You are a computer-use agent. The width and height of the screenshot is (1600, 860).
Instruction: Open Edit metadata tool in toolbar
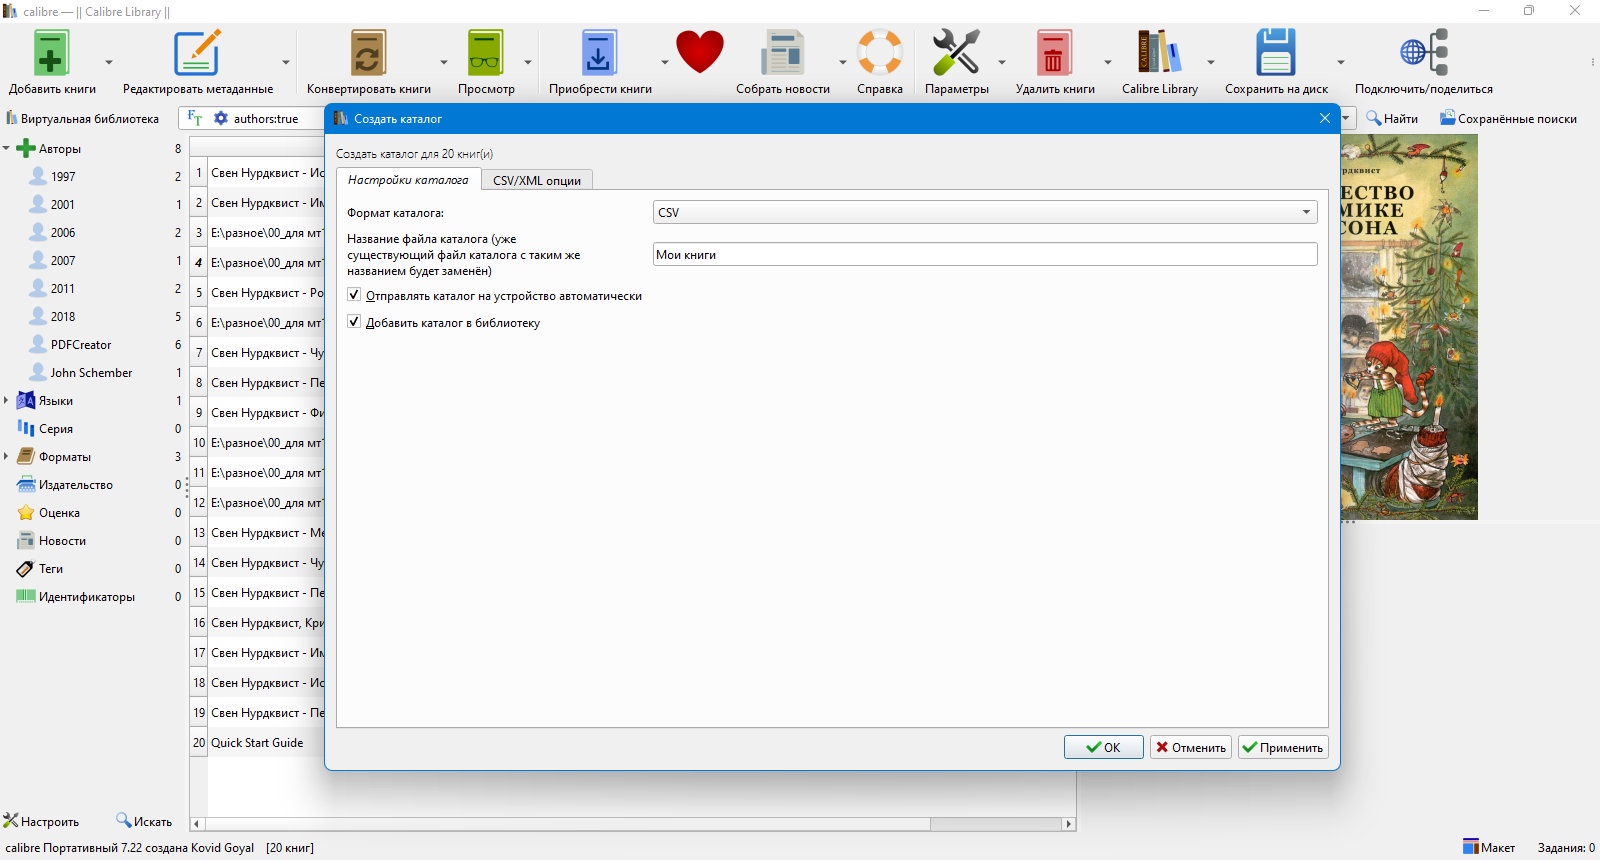197,53
